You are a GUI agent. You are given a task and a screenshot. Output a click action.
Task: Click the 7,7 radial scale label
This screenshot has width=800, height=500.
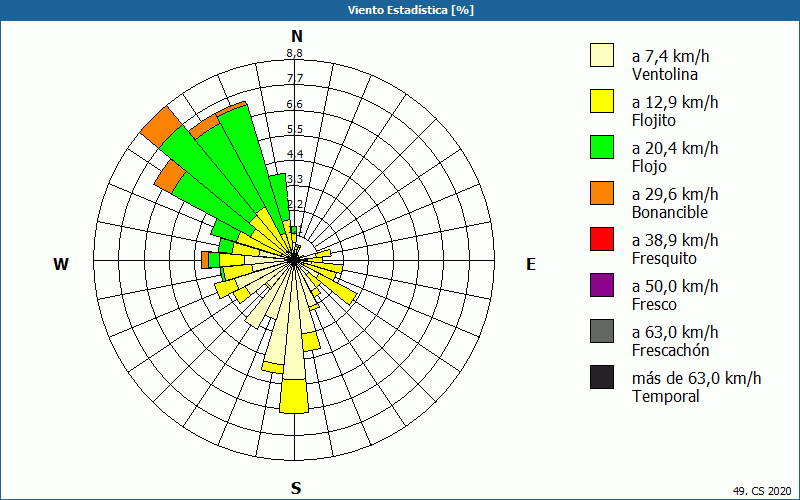294,78
